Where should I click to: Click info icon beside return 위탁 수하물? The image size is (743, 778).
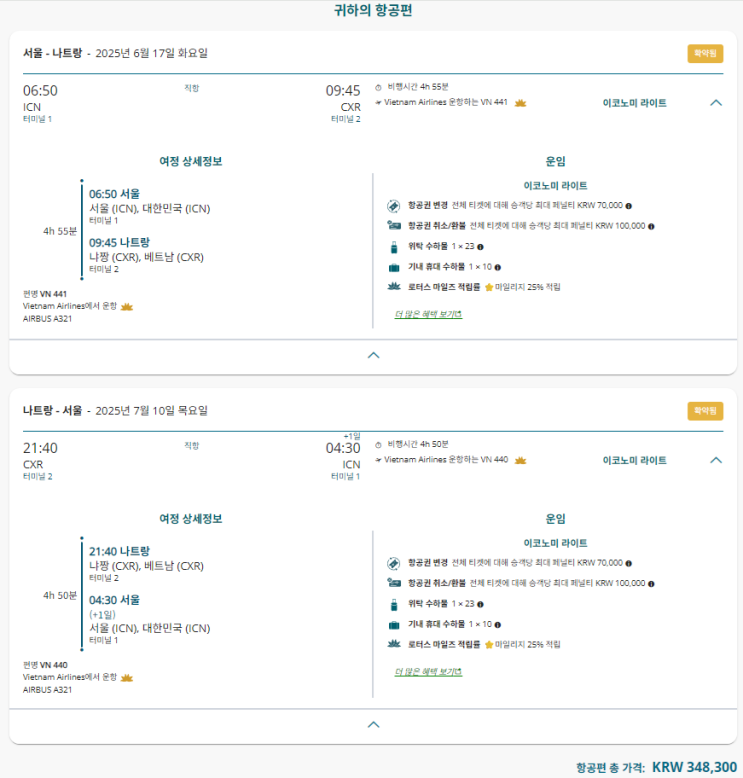click(x=482, y=604)
